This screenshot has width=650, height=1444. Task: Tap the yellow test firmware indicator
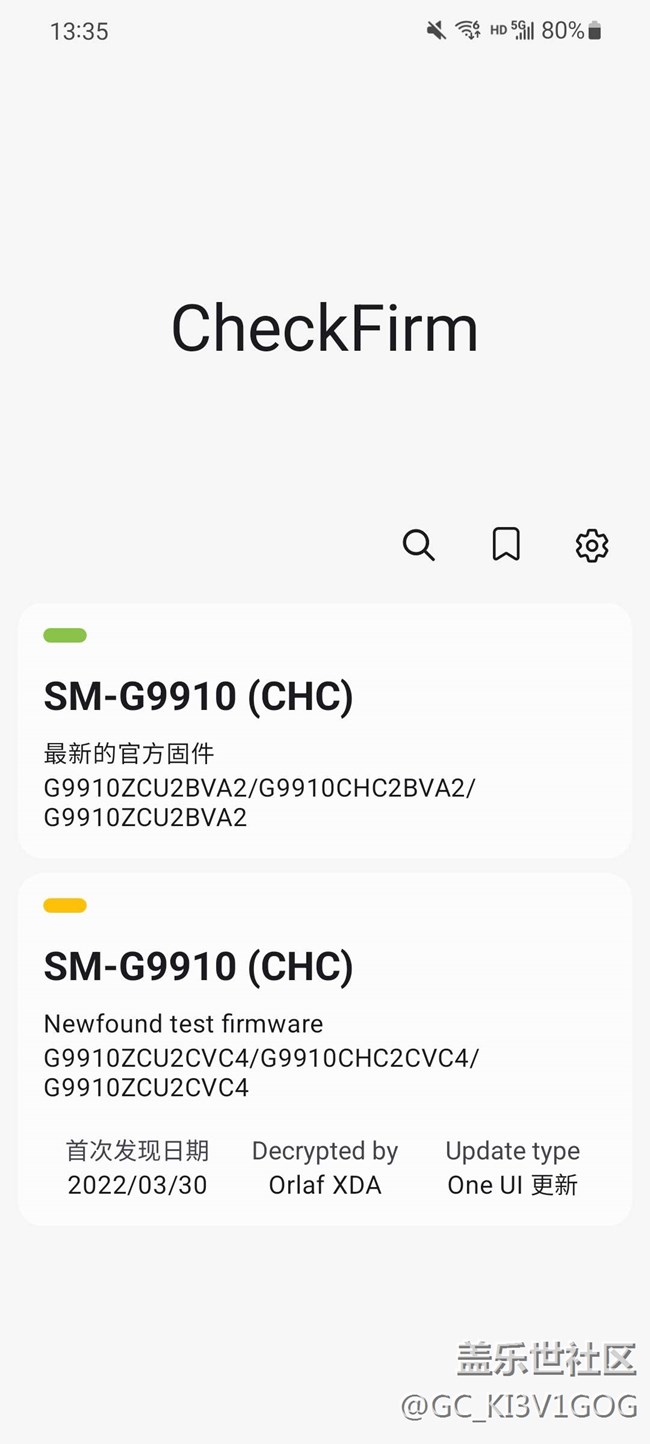point(65,905)
